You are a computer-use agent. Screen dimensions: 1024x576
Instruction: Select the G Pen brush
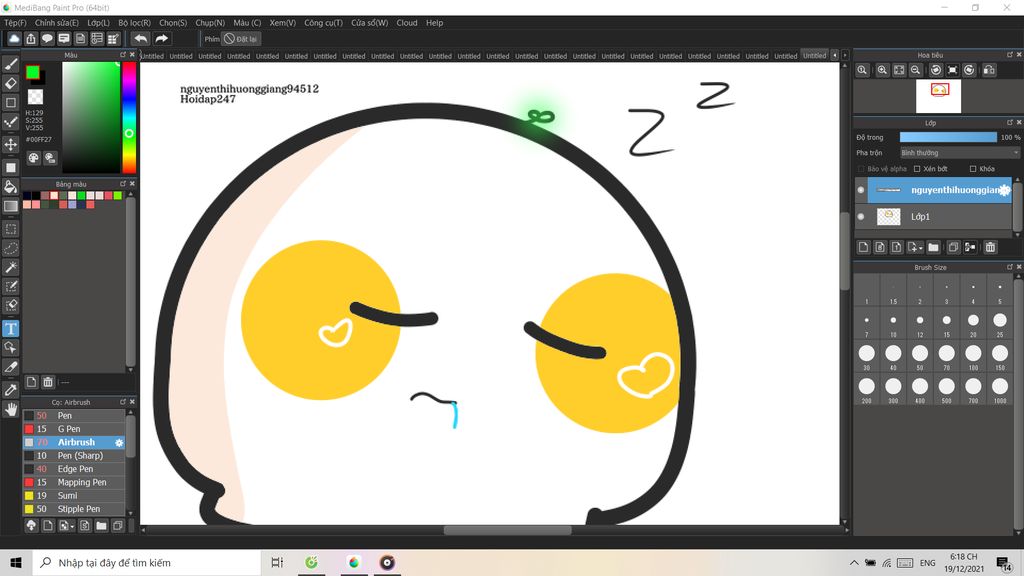click(x=74, y=429)
